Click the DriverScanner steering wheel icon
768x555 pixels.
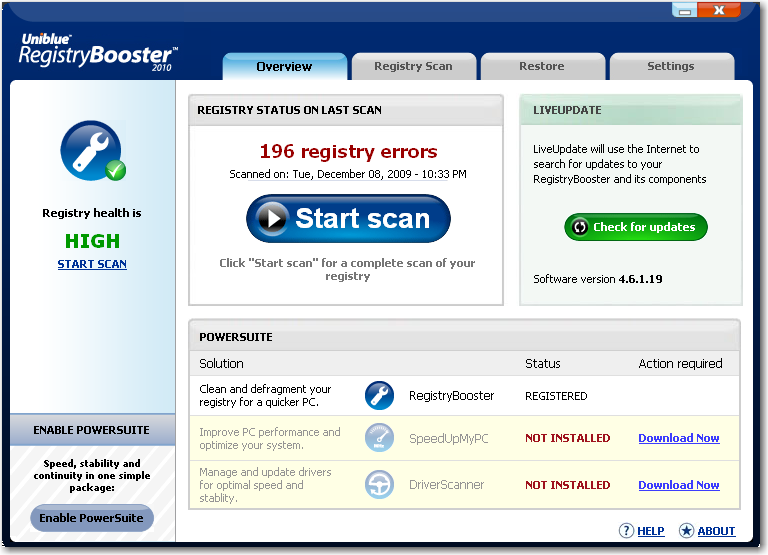point(379,484)
